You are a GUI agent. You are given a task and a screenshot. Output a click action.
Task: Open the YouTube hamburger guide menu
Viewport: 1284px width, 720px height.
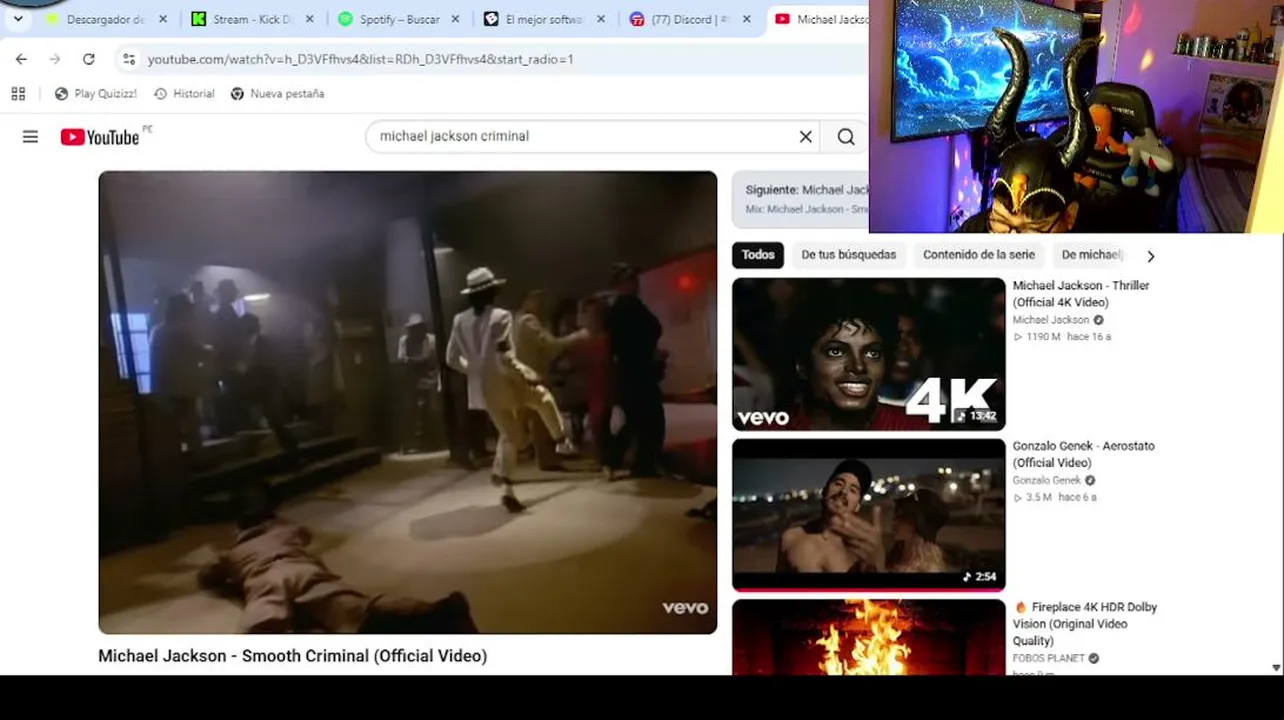coord(30,137)
